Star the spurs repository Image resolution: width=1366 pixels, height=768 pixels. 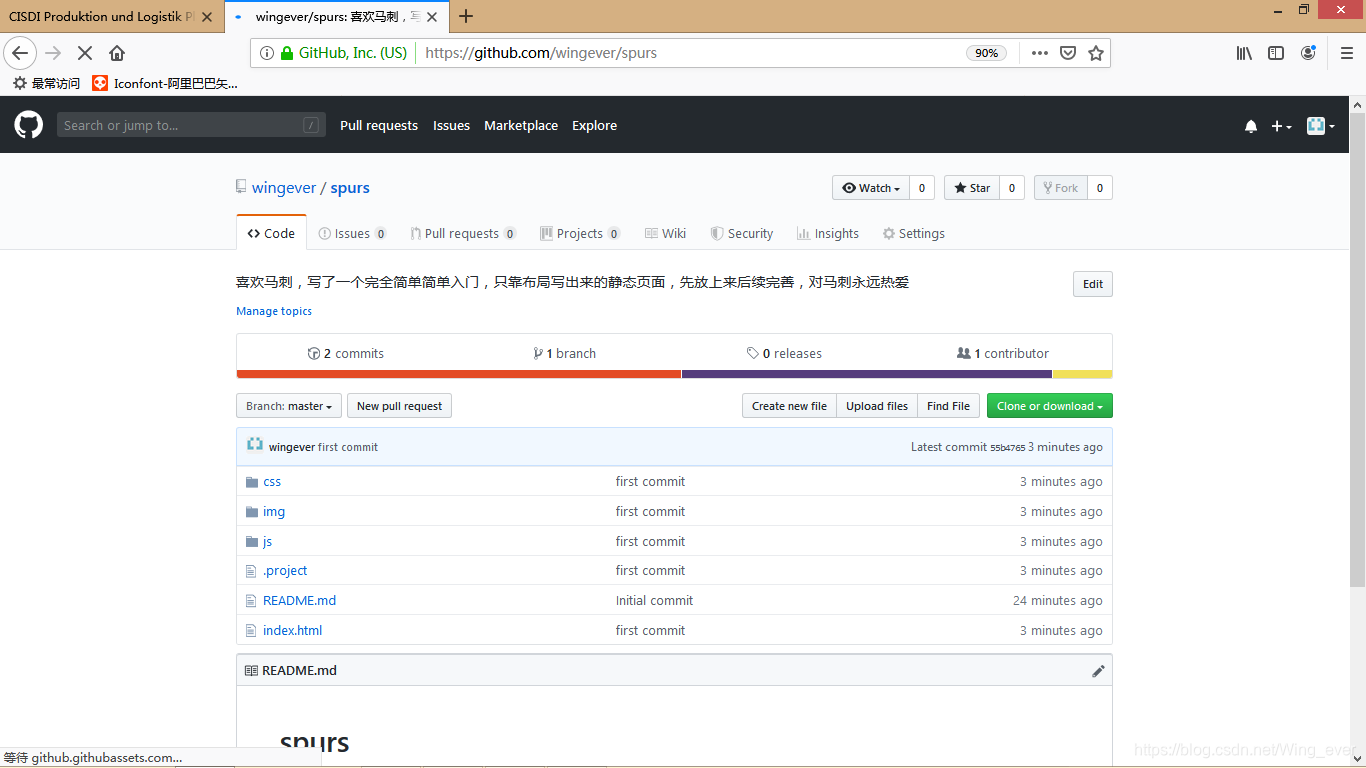pyautogui.click(x=972, y=188)
